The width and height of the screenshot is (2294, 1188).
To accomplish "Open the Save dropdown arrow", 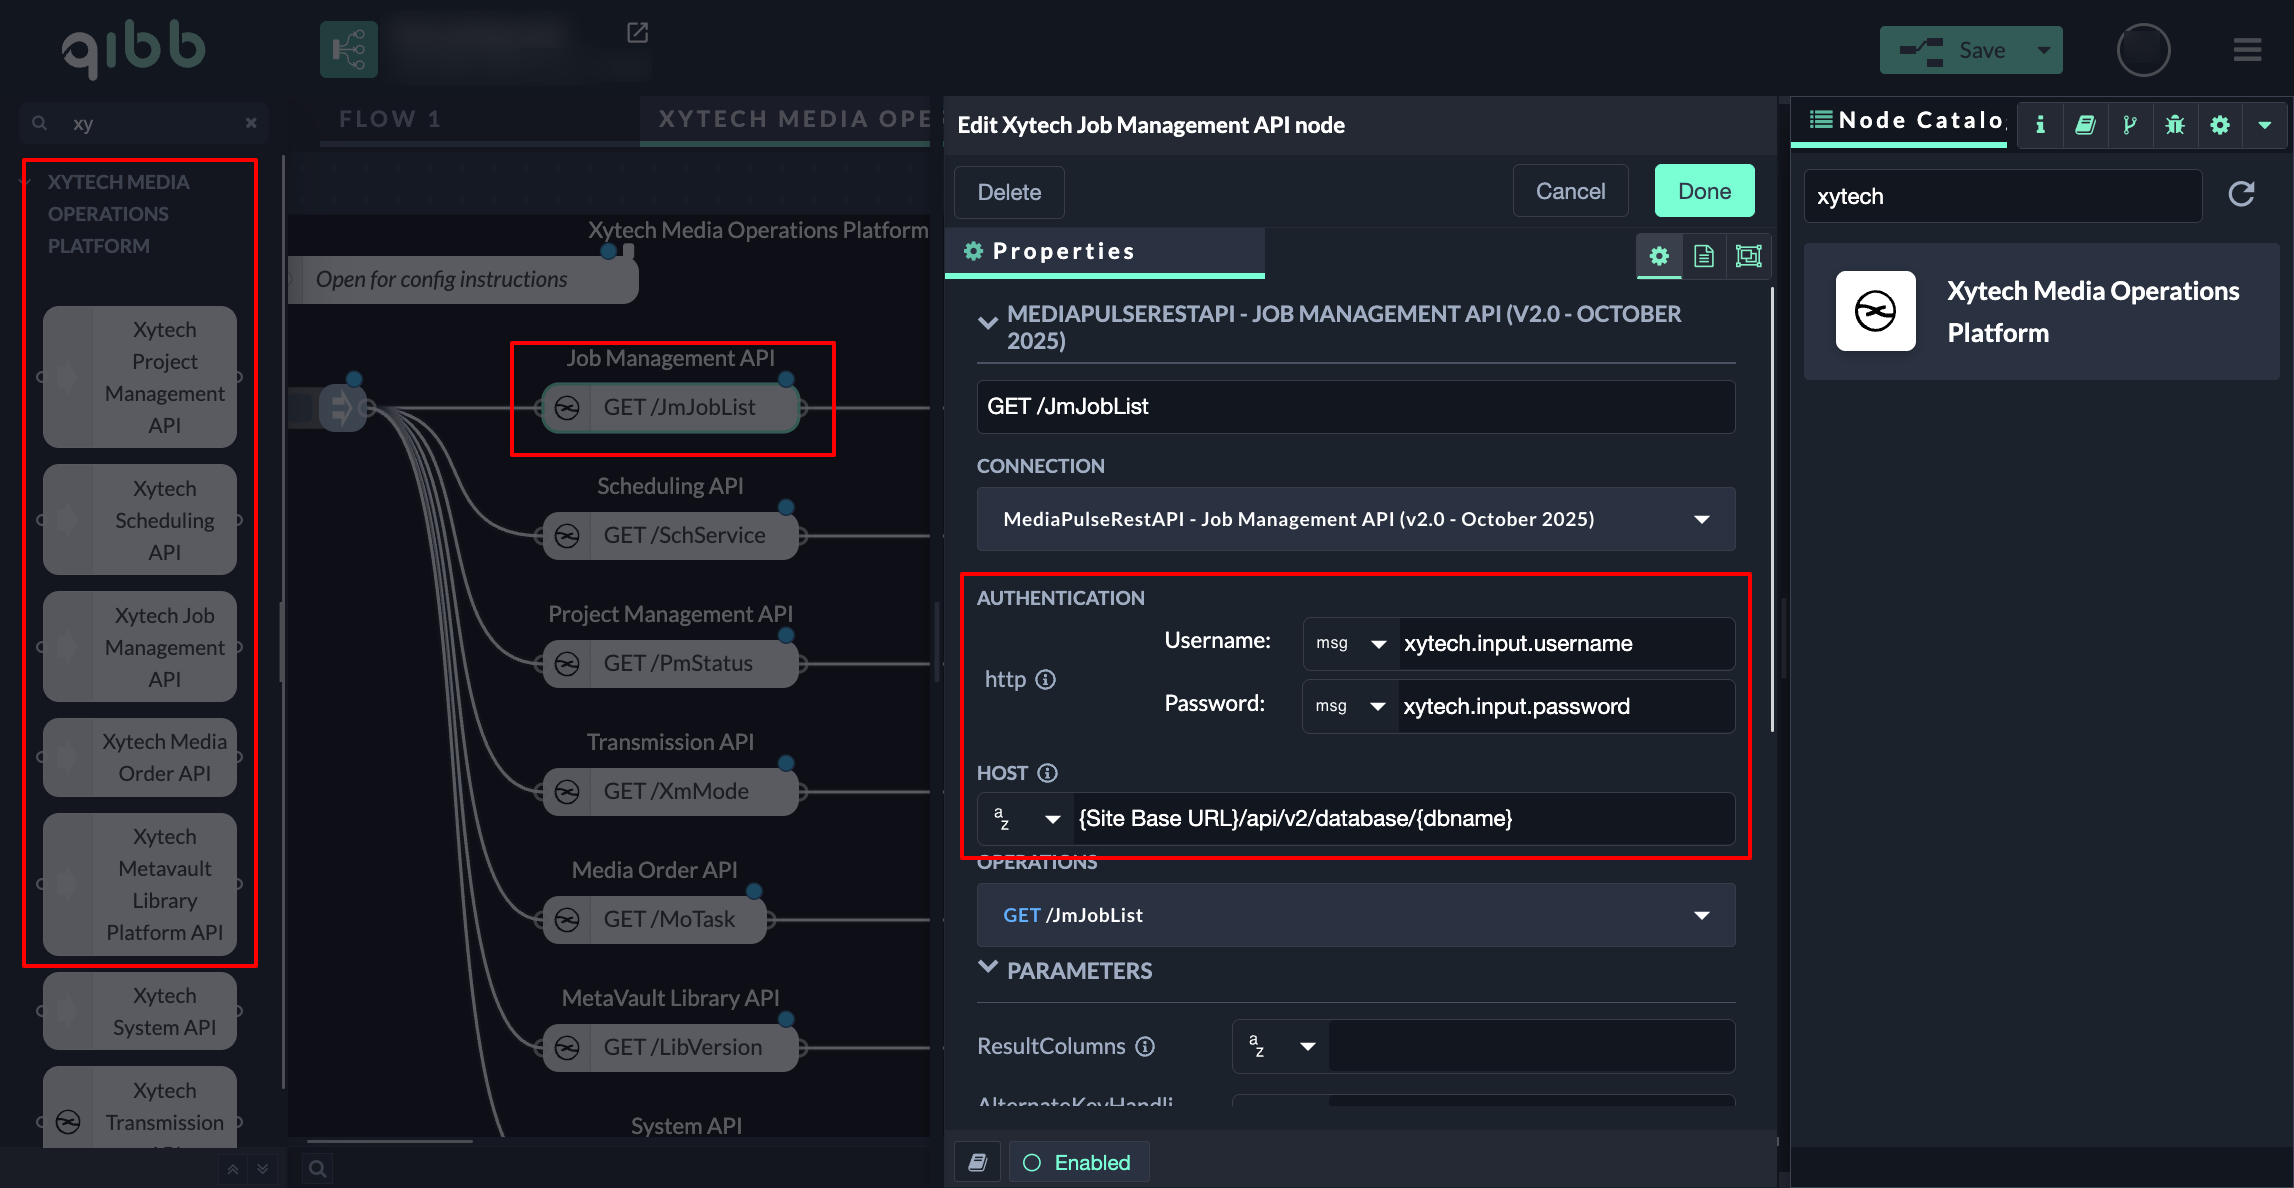I will coord(2044,50).
